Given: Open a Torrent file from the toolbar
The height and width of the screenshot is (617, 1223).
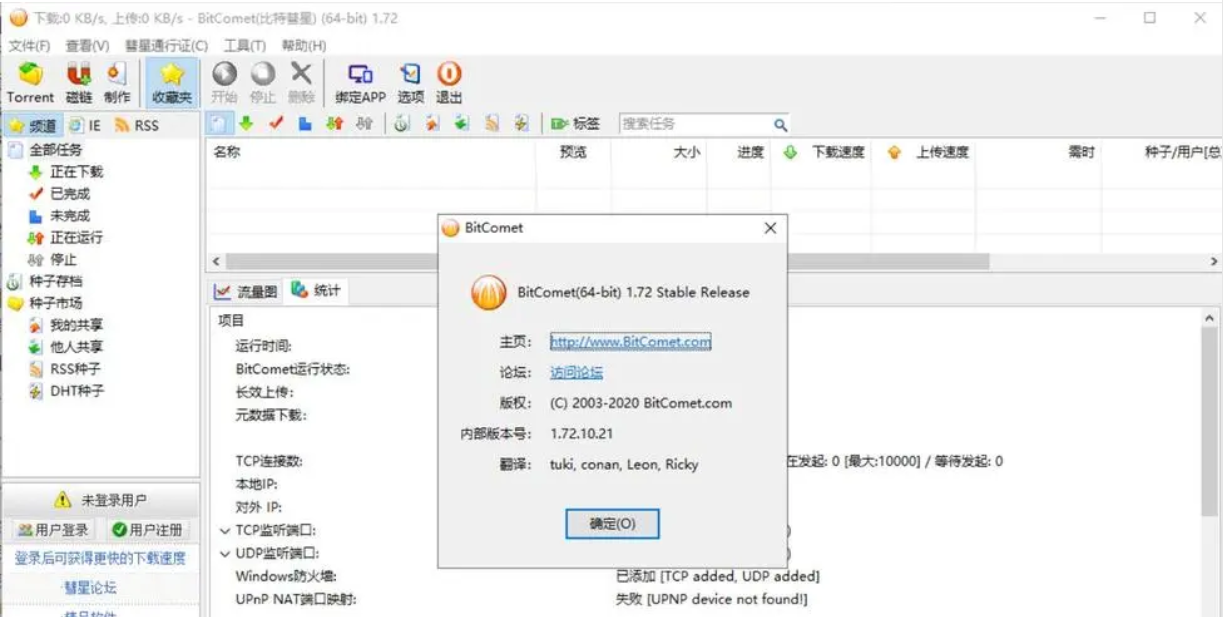Looking at the screenshot, I should coord(30,82).
